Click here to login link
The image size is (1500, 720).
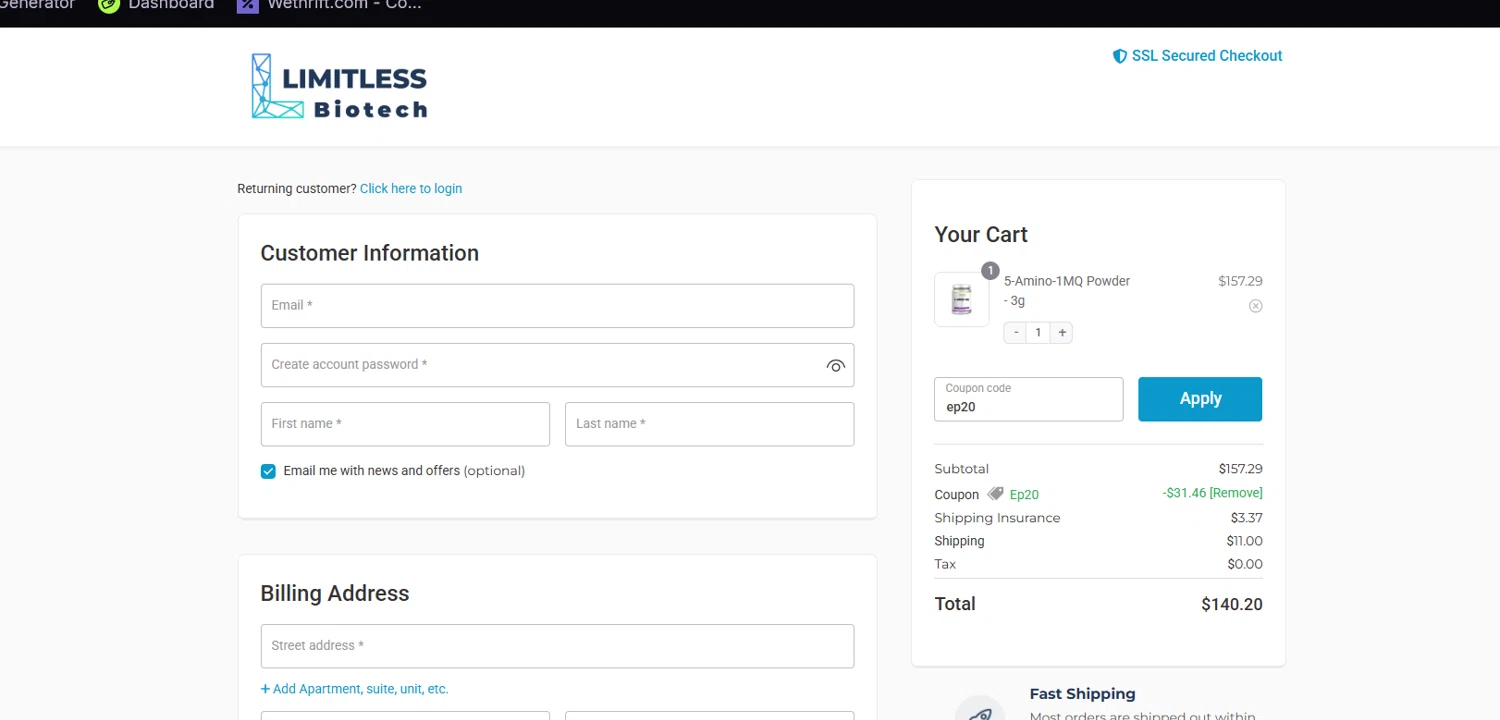coord(411,188)
